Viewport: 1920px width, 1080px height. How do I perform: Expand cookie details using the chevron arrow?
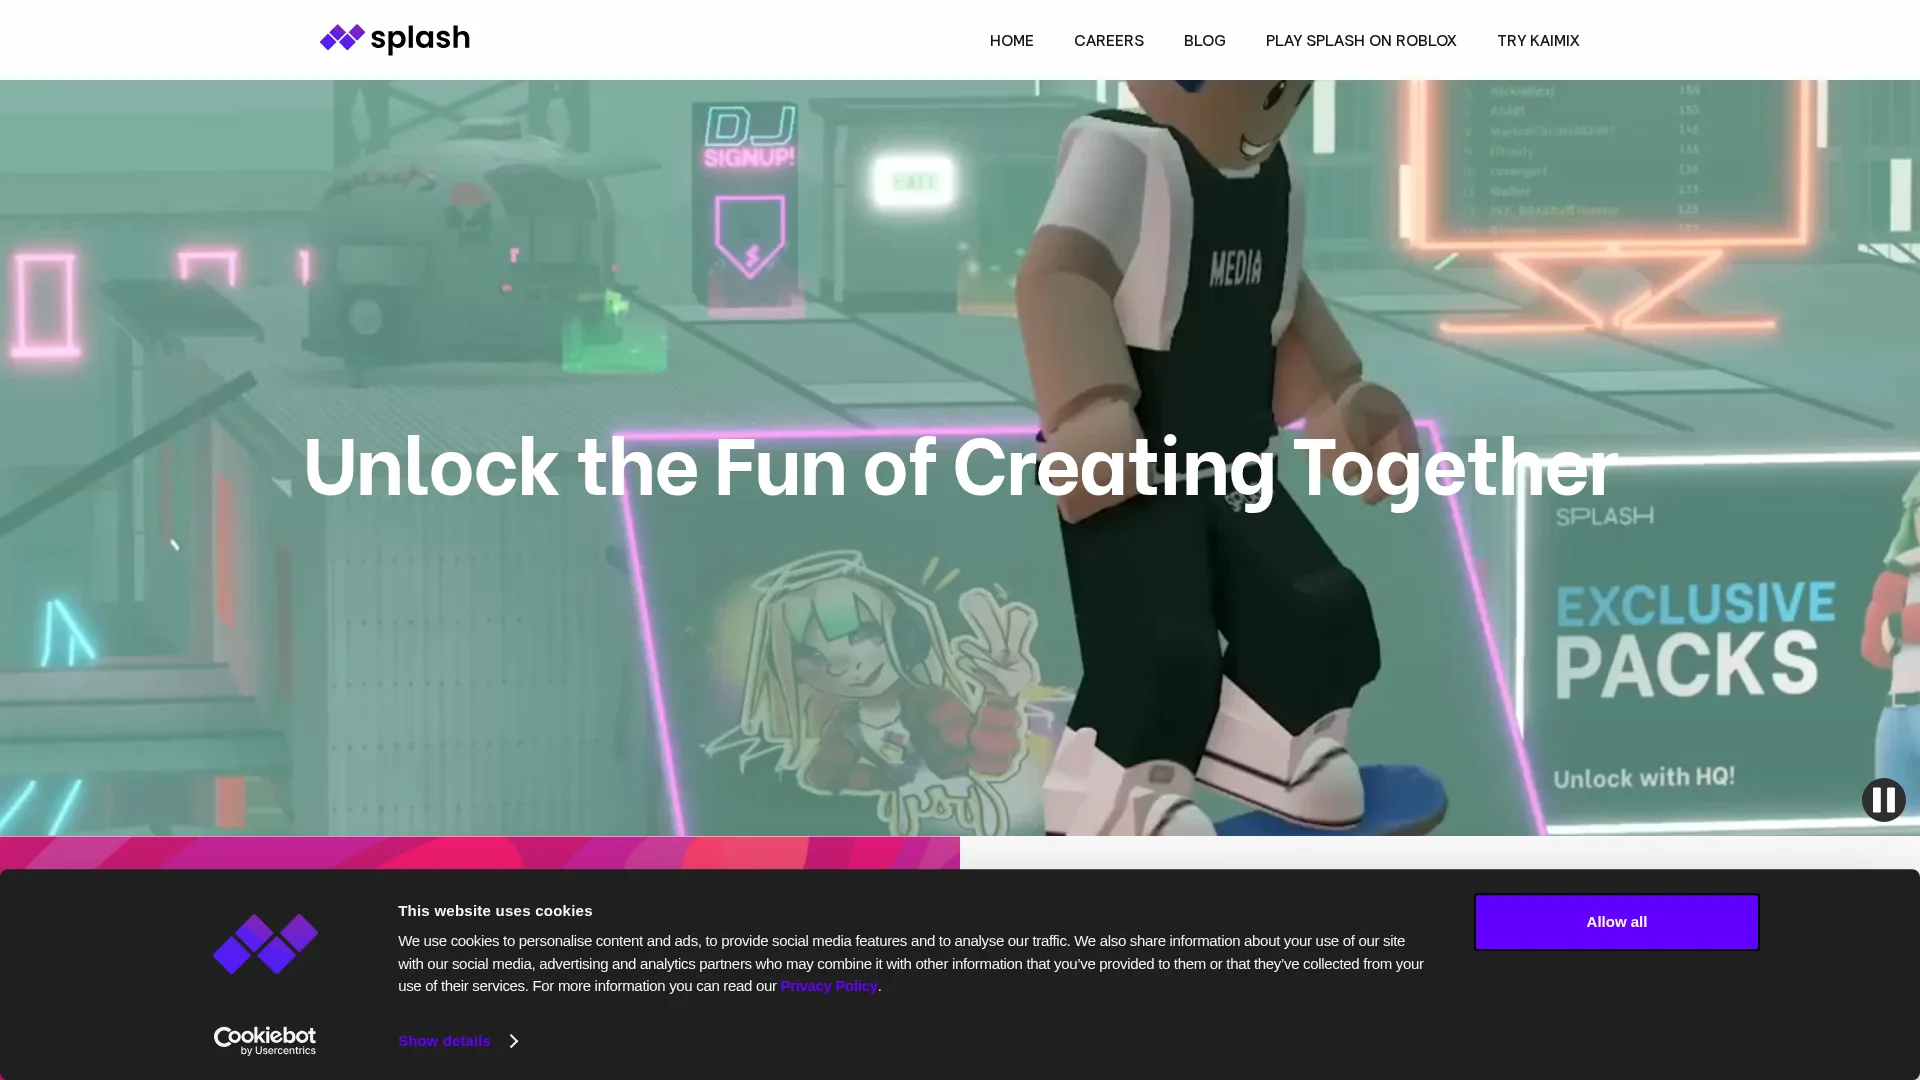pyautogui.click(x=514, y=1041)
